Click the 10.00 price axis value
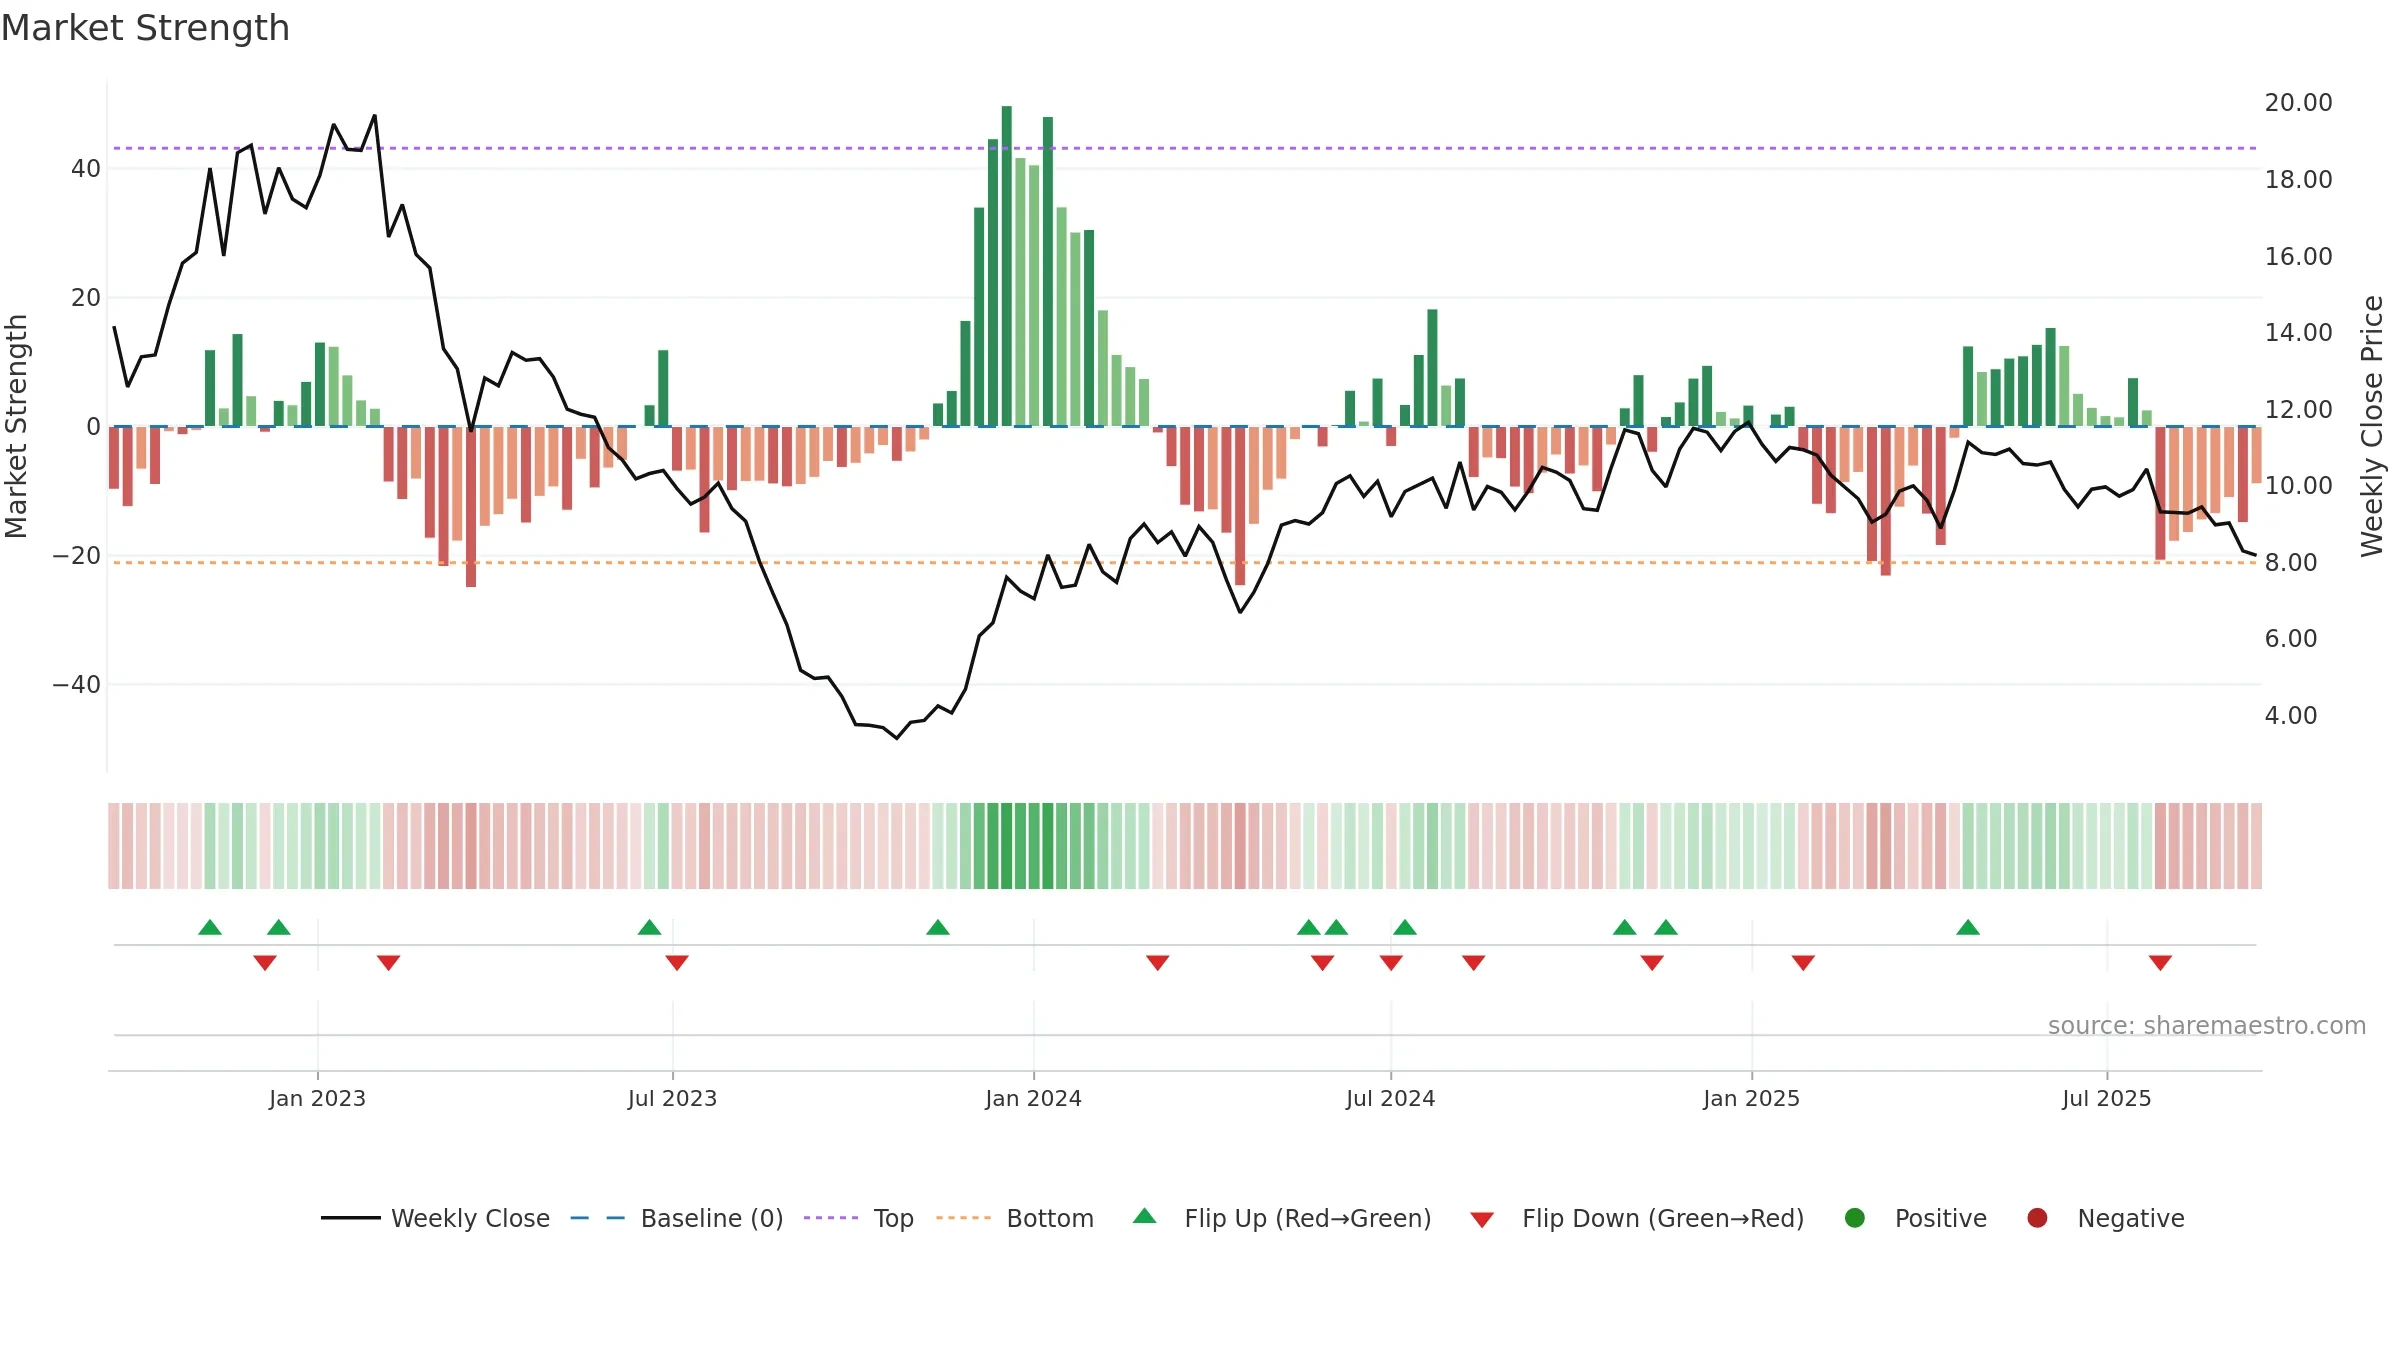This screenshot has width=2400, height=1350. click(2298, 486)
